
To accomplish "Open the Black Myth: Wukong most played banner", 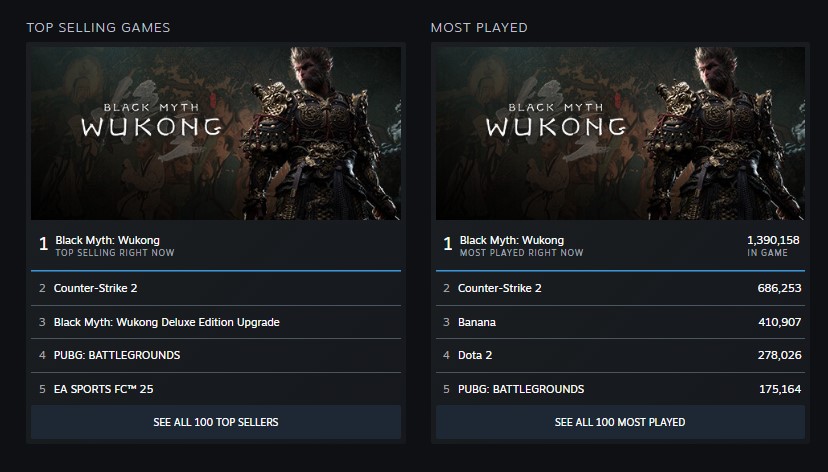I will [x=619, y=132].
